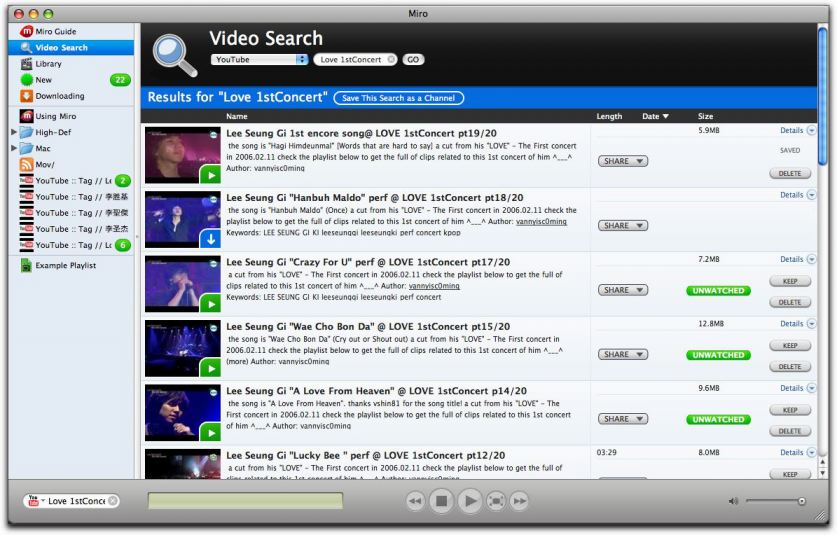Open vannyisc0ming author link in Hanbuh Maldo
837x535 pixels.
541,222
